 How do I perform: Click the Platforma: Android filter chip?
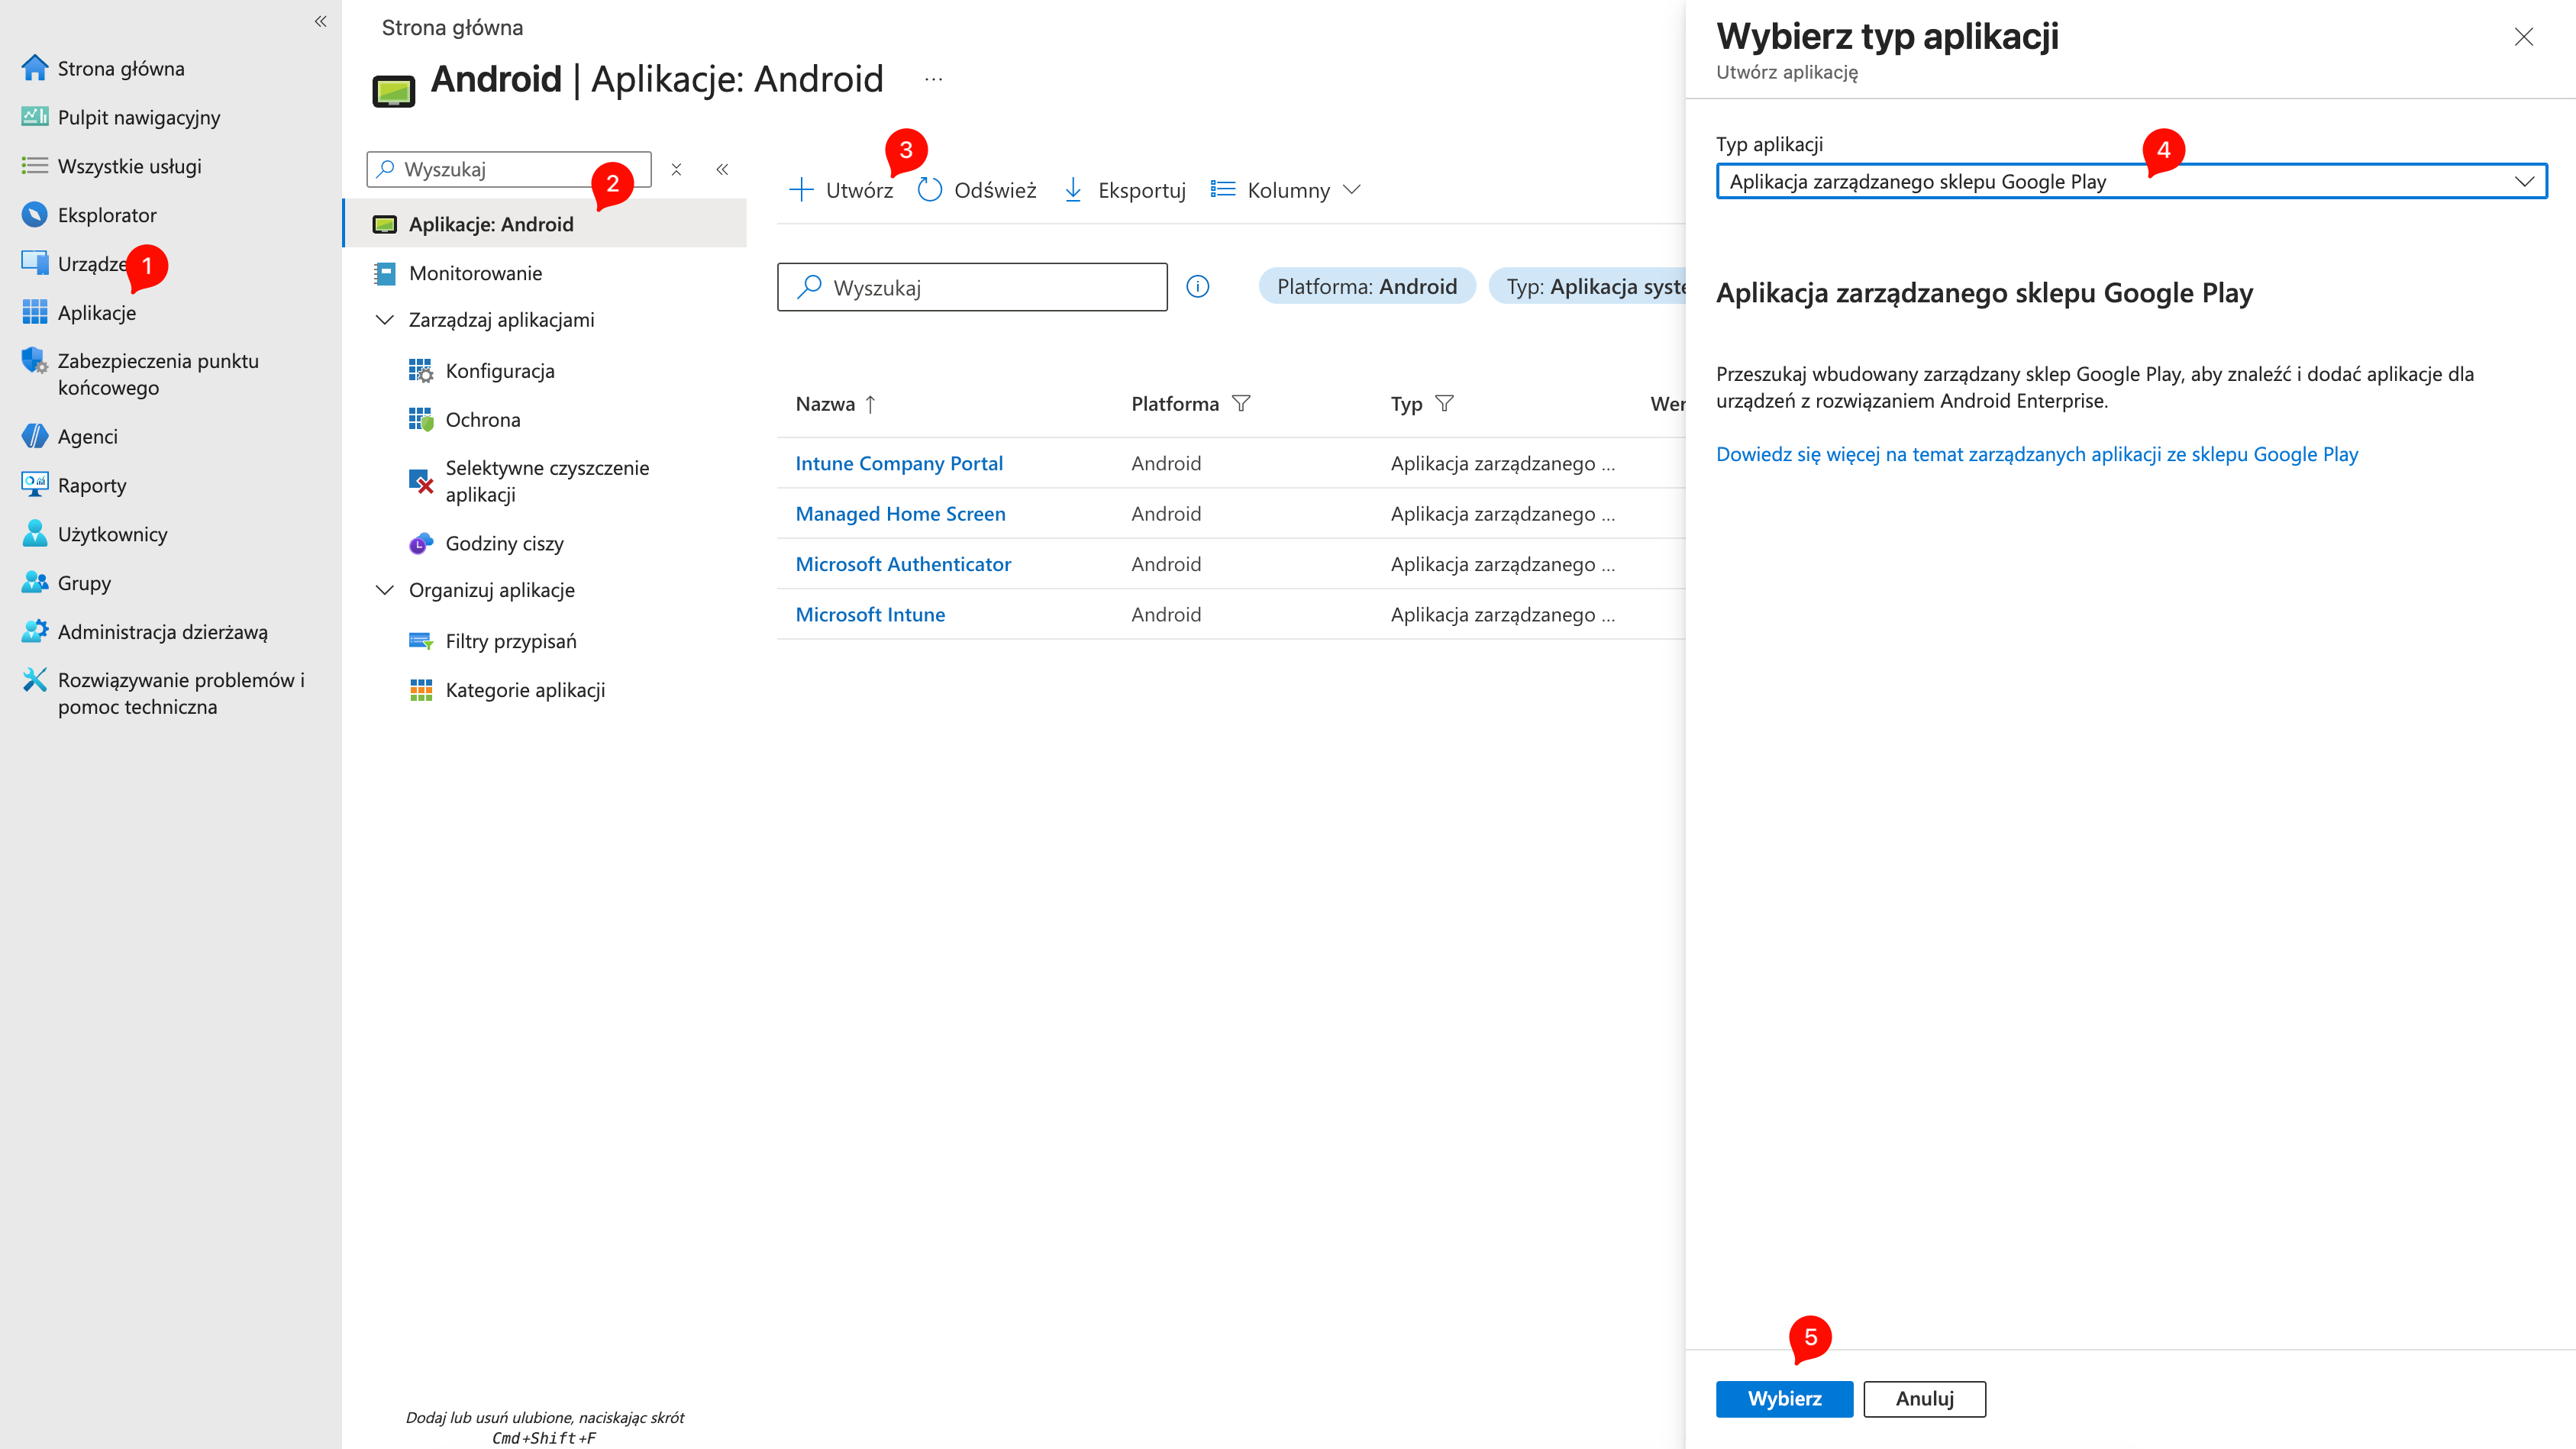pyautogui.click(x=1366, y=286)
